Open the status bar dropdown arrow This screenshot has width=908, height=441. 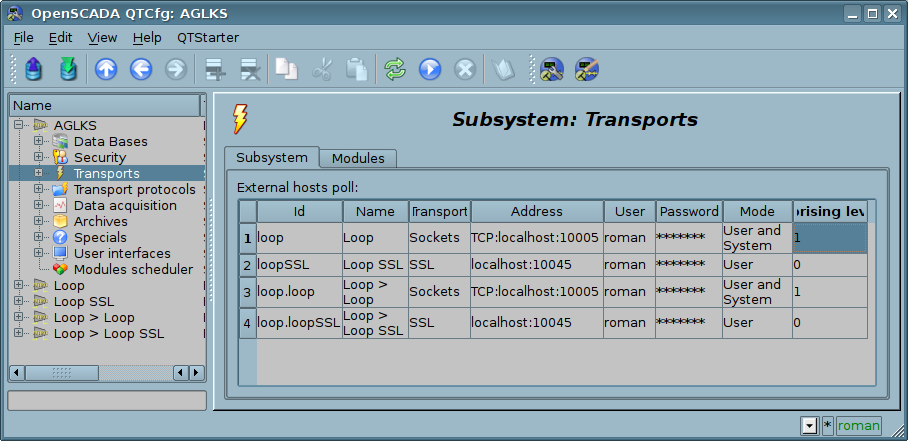coord(809,427)
